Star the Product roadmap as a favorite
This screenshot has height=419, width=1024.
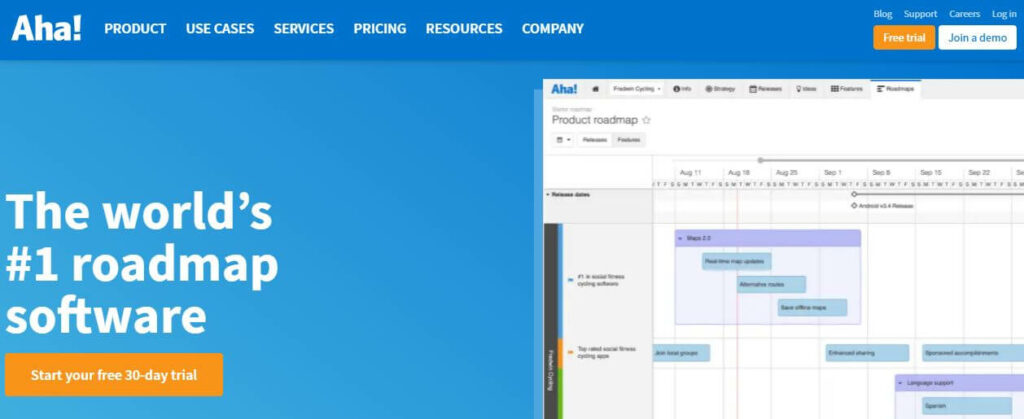click(647, 120)
